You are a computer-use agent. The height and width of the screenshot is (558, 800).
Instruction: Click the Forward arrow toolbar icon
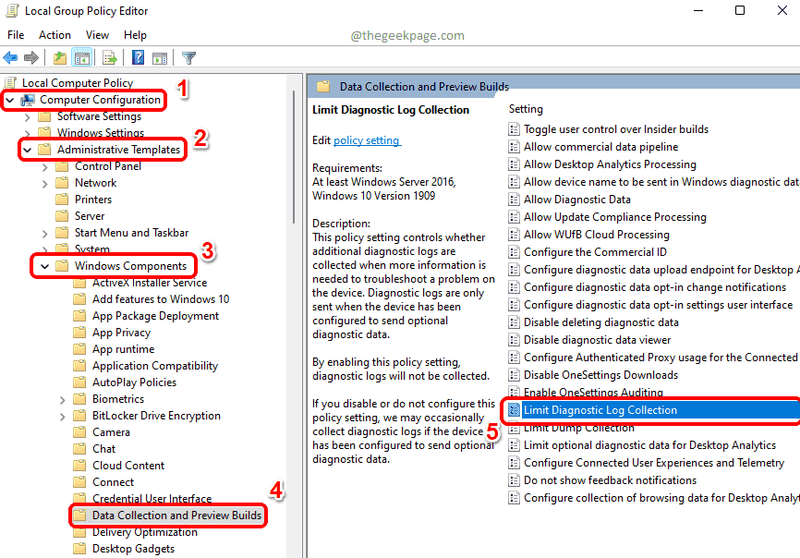(31, 58)
